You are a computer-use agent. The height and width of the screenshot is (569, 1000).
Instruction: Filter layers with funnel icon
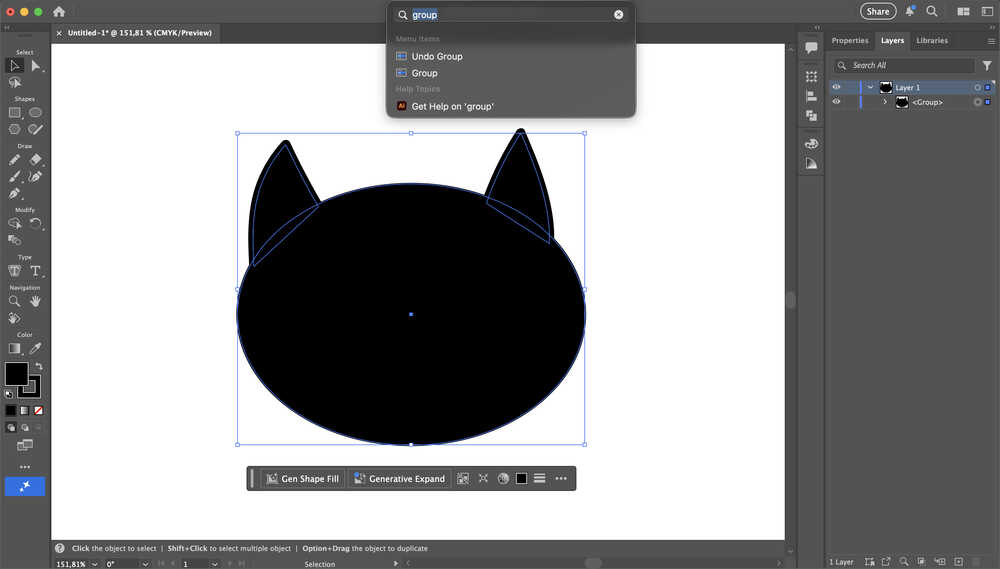(987, 65)
